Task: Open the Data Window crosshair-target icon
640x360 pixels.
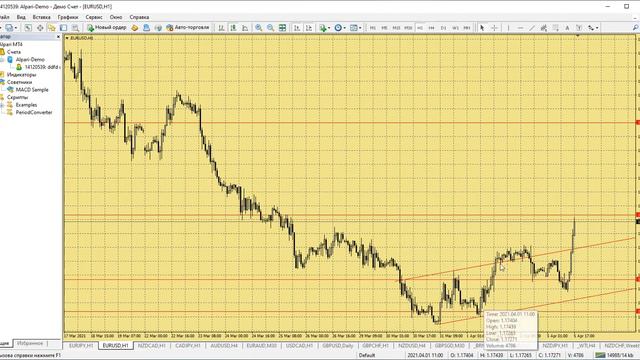Action: (40, 28)
